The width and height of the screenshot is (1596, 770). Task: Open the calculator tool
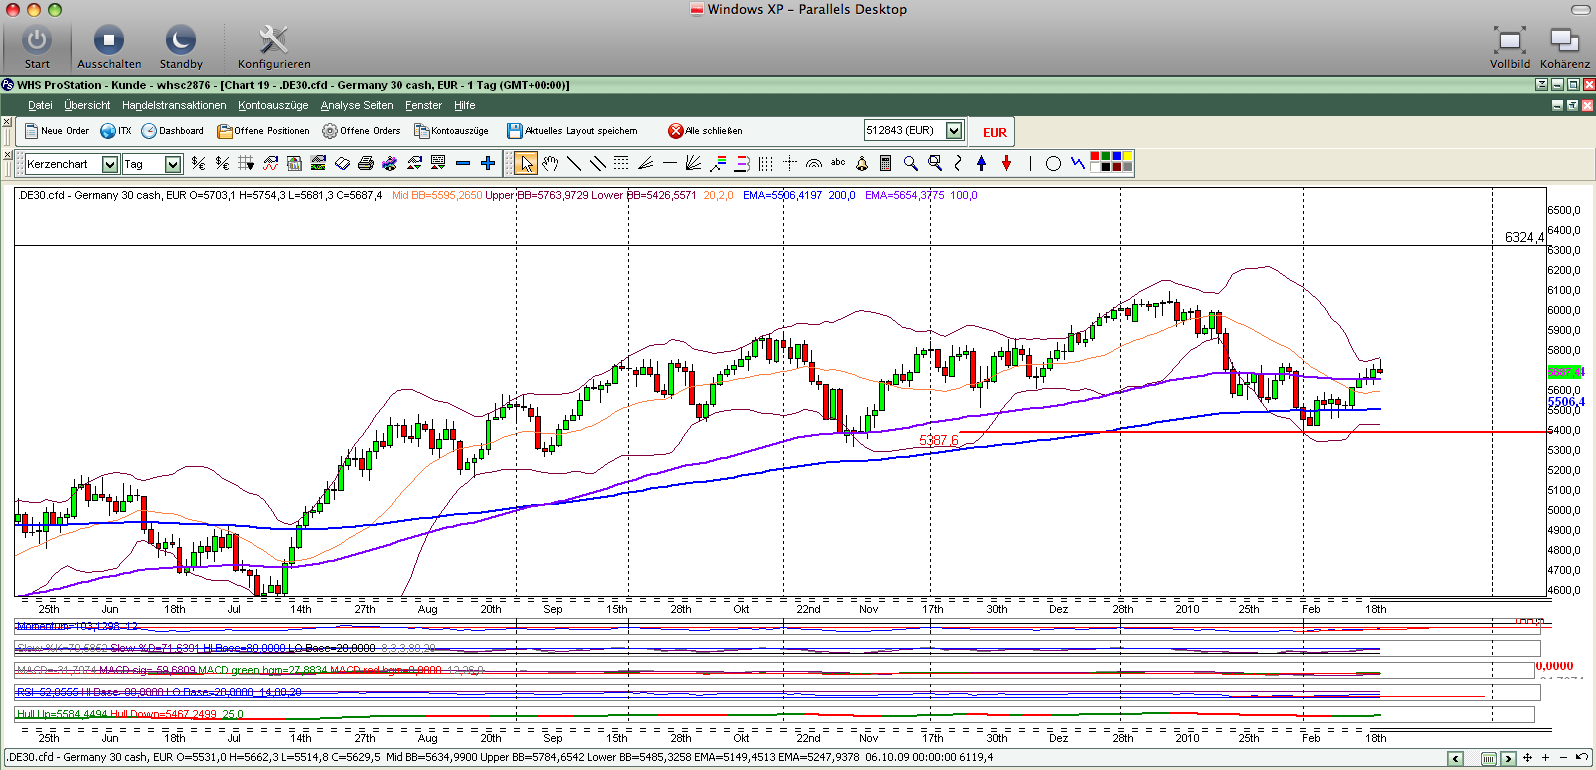tap(886, 163)
